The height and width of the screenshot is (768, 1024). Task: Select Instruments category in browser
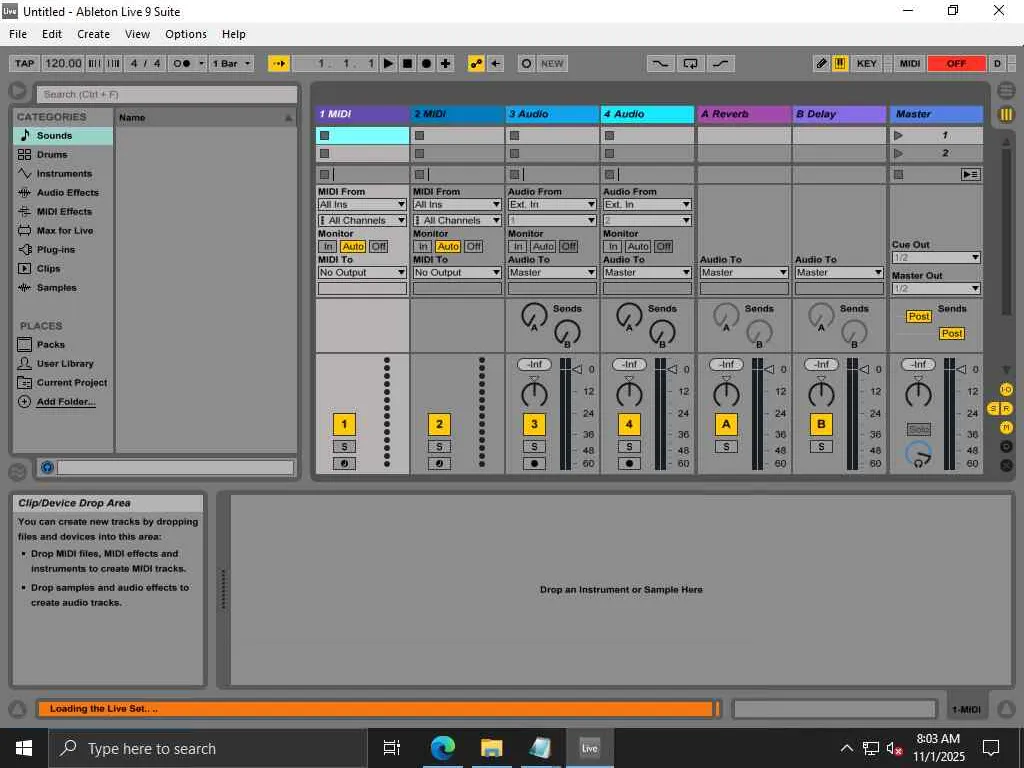[64, 174]
